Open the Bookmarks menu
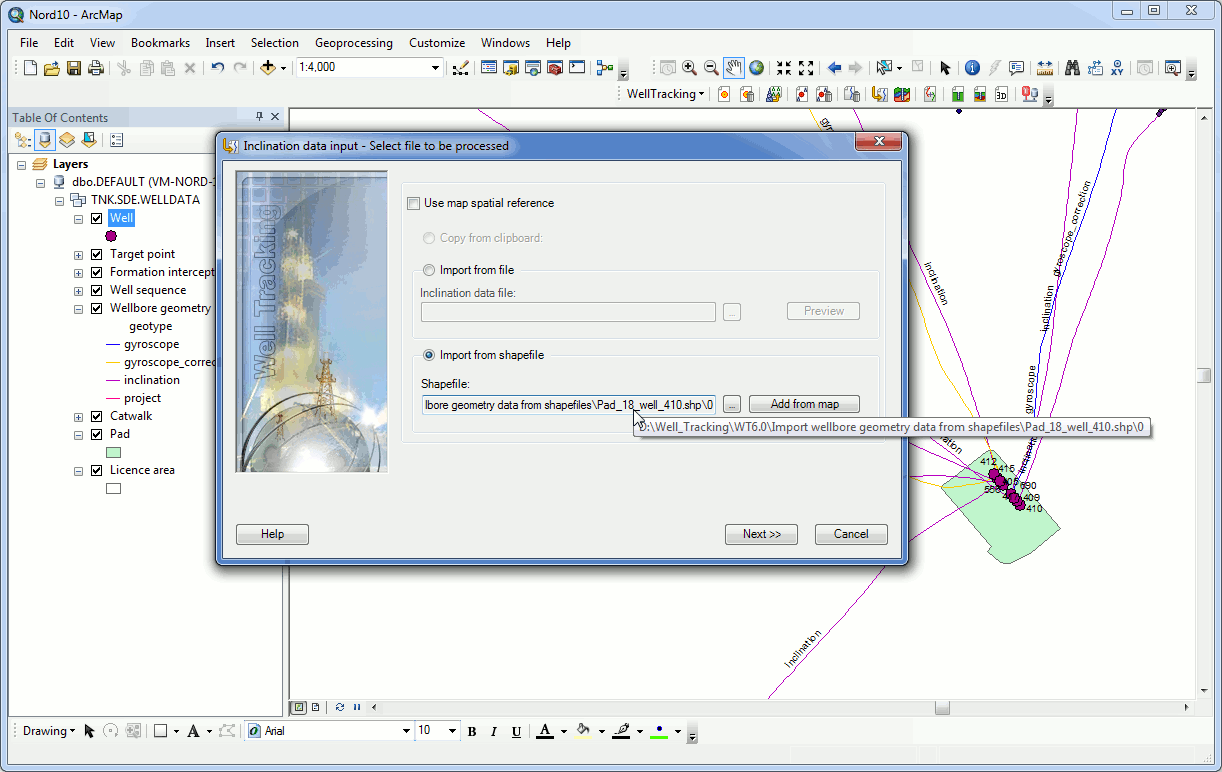The image size is (1222, 772). click(160, 43)
